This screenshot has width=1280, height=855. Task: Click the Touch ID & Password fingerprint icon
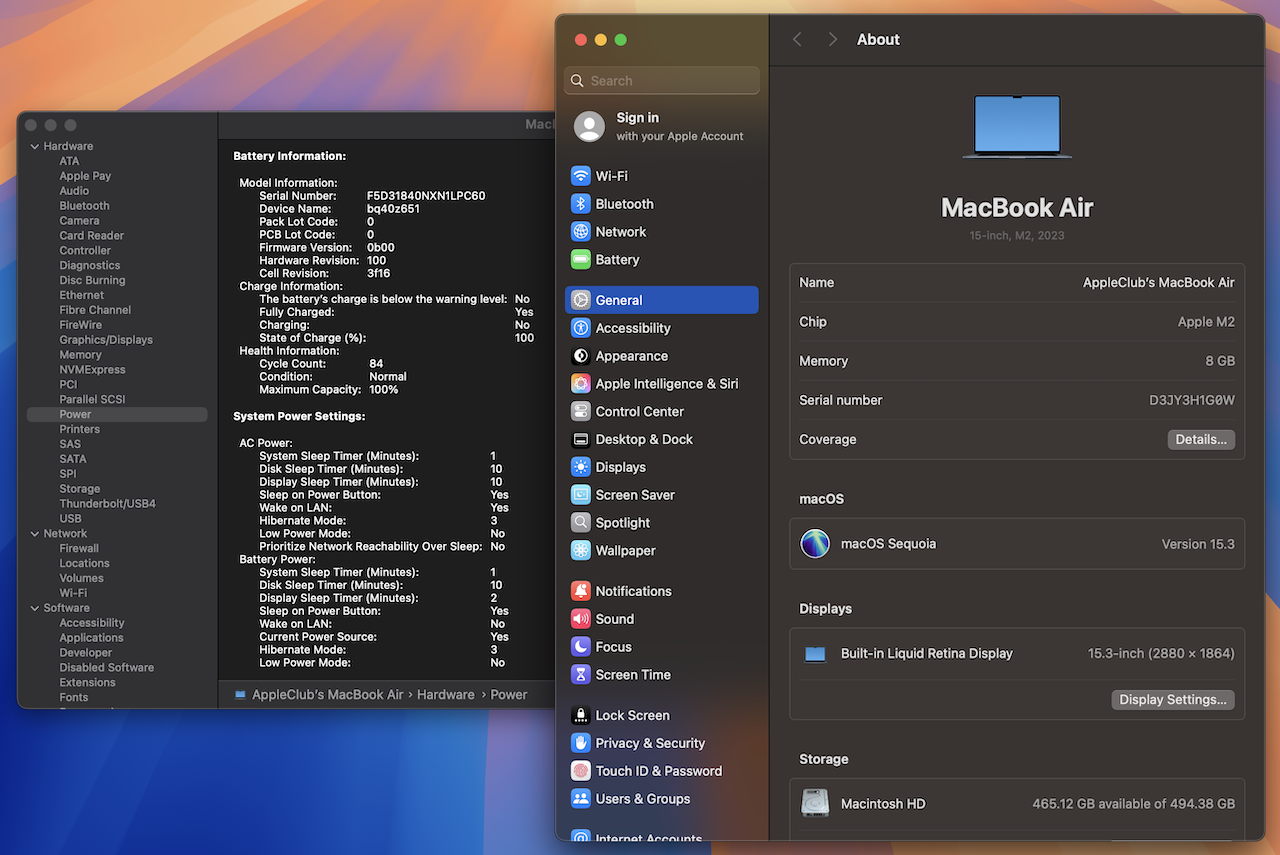point(580,771)
